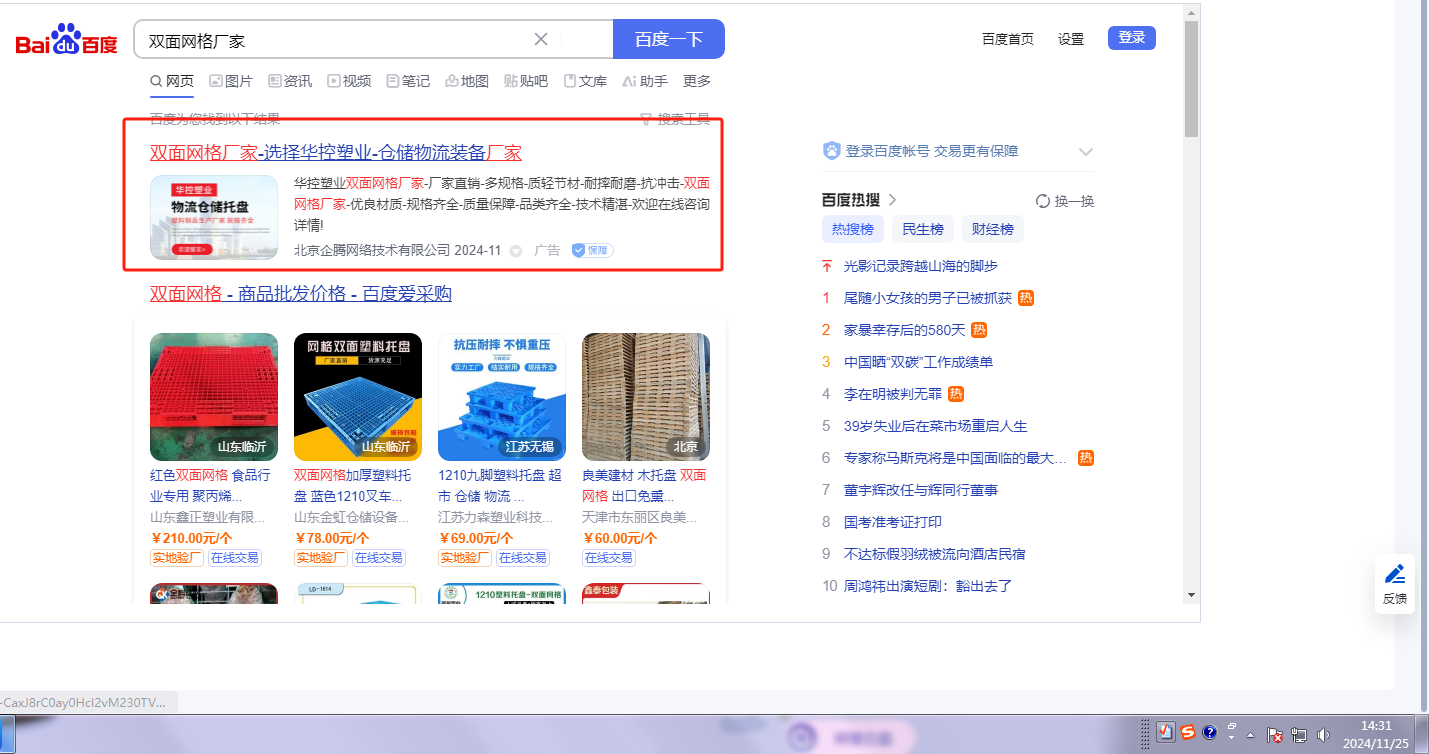Open the 视频 video tab
The height and width of the screenshot is (754, 1429).
click(x=349, y=81)
